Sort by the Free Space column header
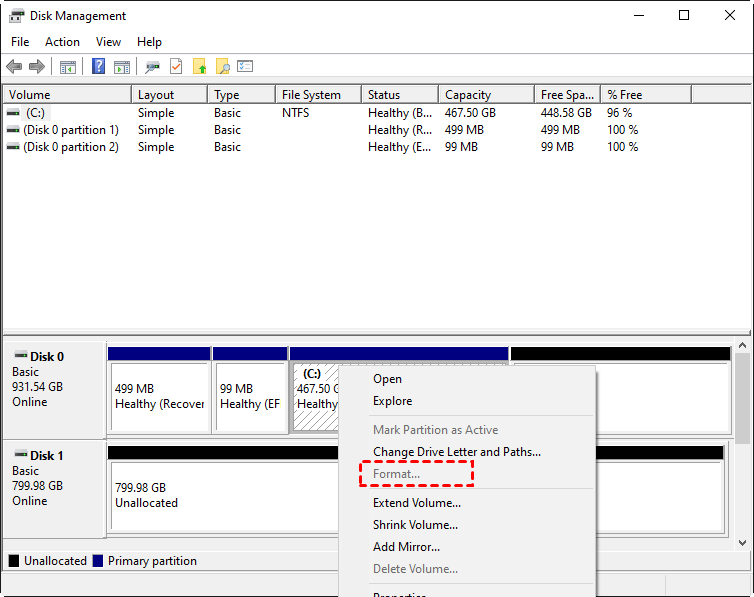Viewport: 754px width, 597px height. (x=568, y=95)
